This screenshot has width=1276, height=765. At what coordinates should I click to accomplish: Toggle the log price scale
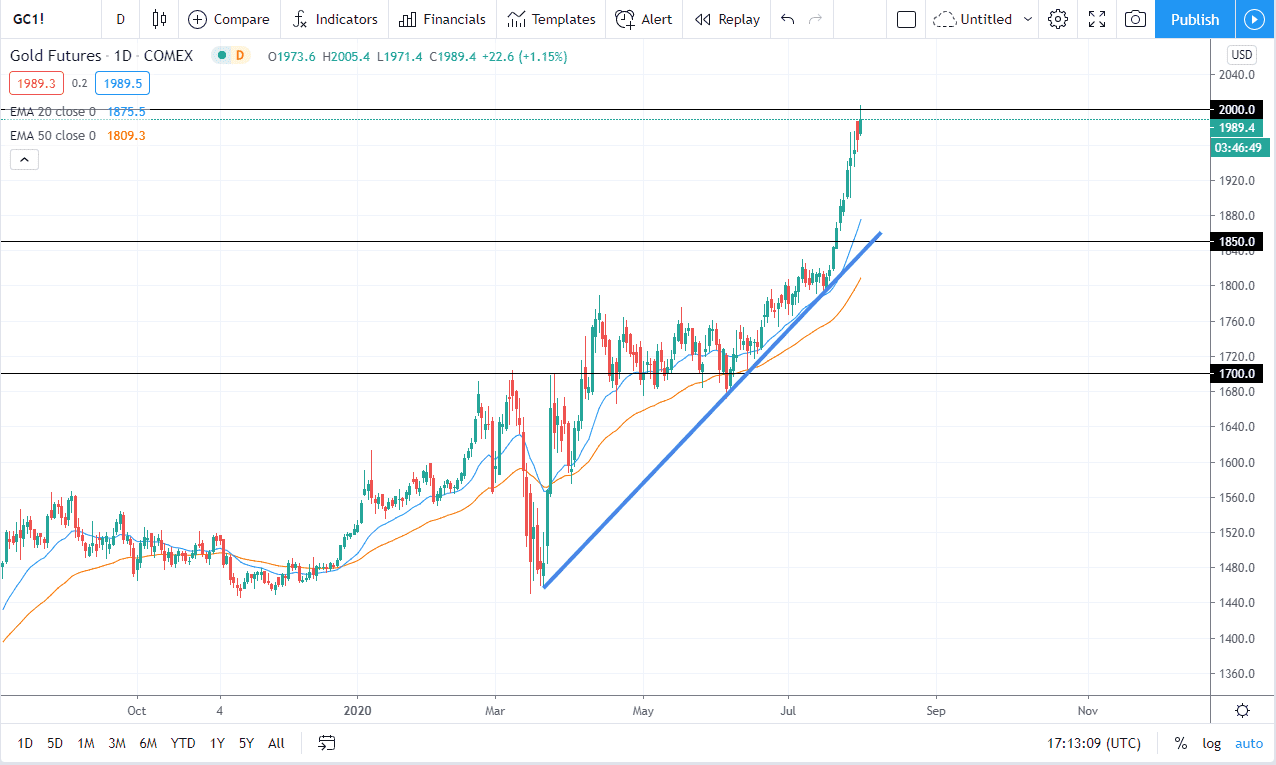1211,743
